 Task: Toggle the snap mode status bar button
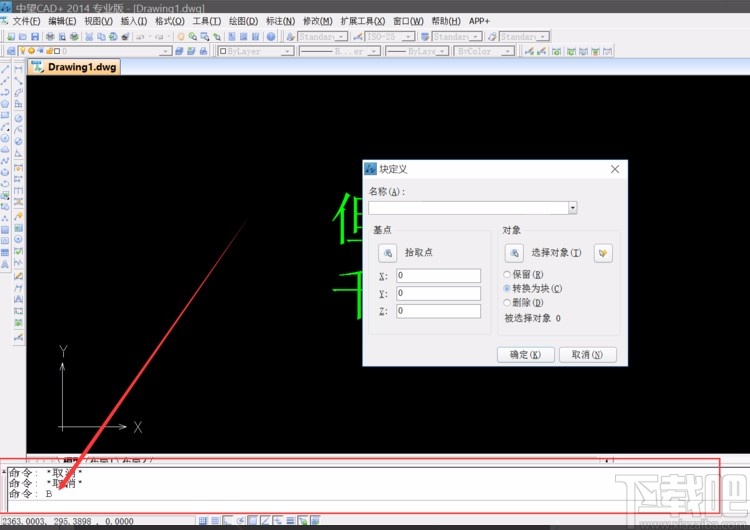click(x=203, y=520)
